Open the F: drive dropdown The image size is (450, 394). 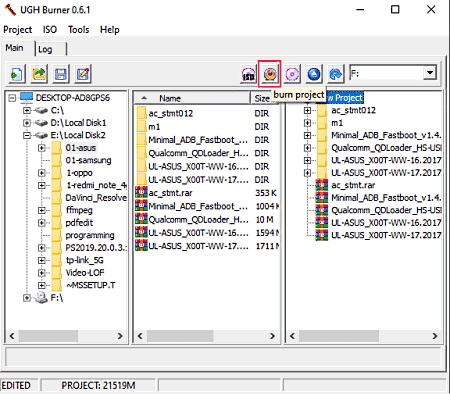coord(430,73)
